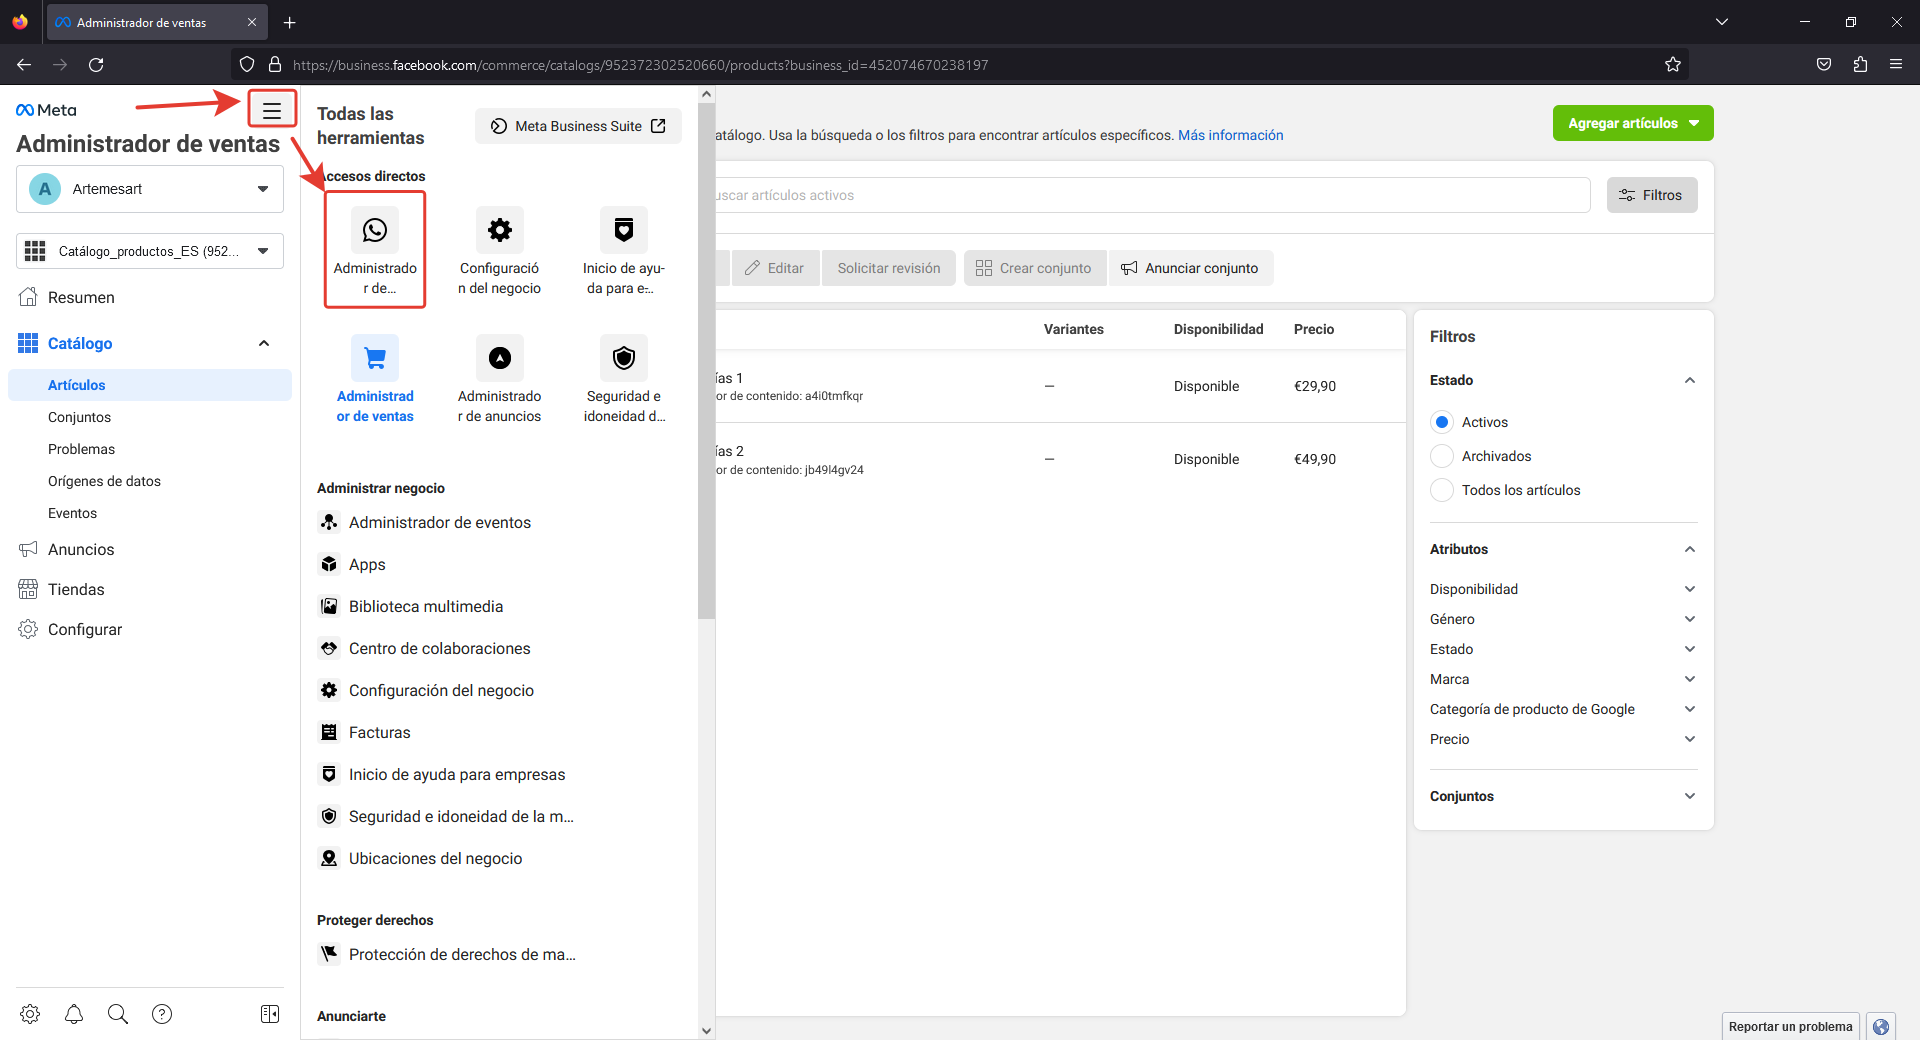Follow the Más información link
1920x1040 pixels.
1230,135
